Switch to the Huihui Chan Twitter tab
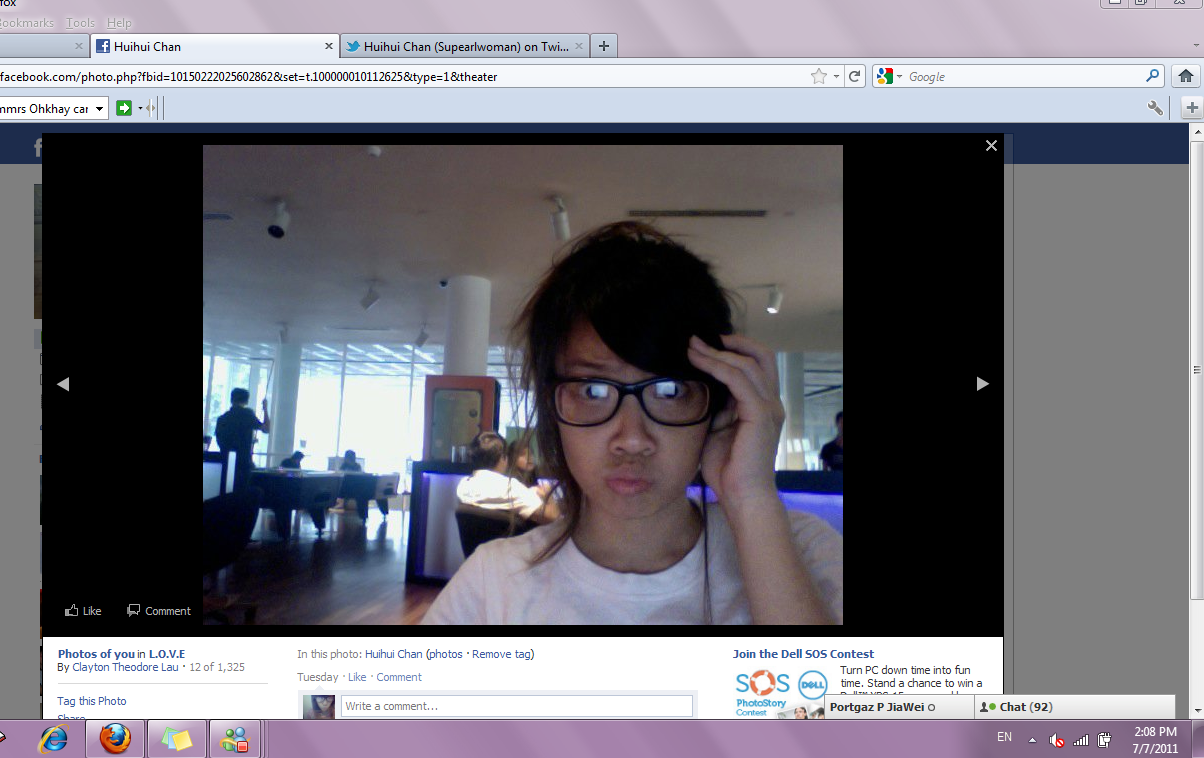The image size is (1204, 758). (x=465, y=46)
